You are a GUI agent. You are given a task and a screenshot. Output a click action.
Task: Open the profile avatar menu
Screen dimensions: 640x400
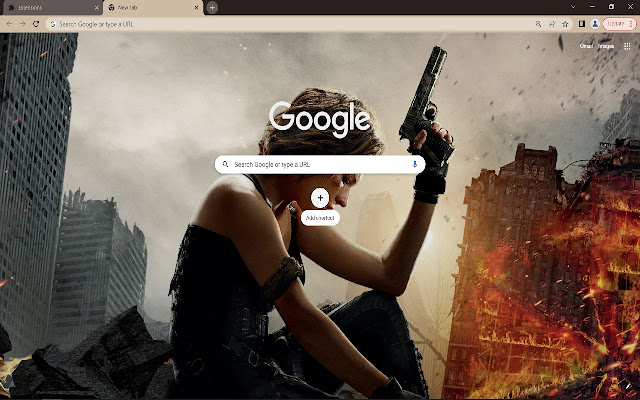pyautogui.click(x=595, y=24)
